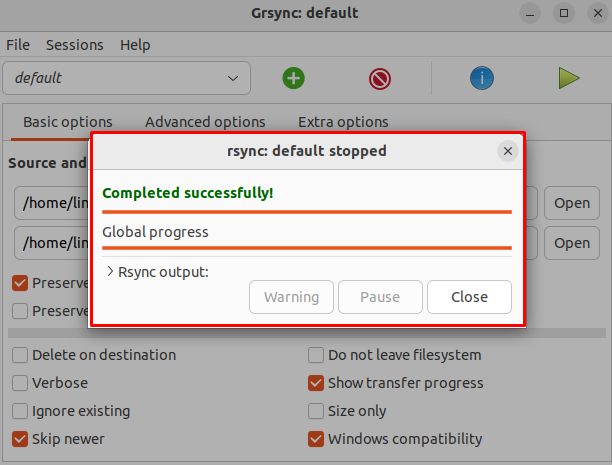Click the blue info icon
Image resolution: width=612 pixels, height=465 pixels.
pos(482,78)
